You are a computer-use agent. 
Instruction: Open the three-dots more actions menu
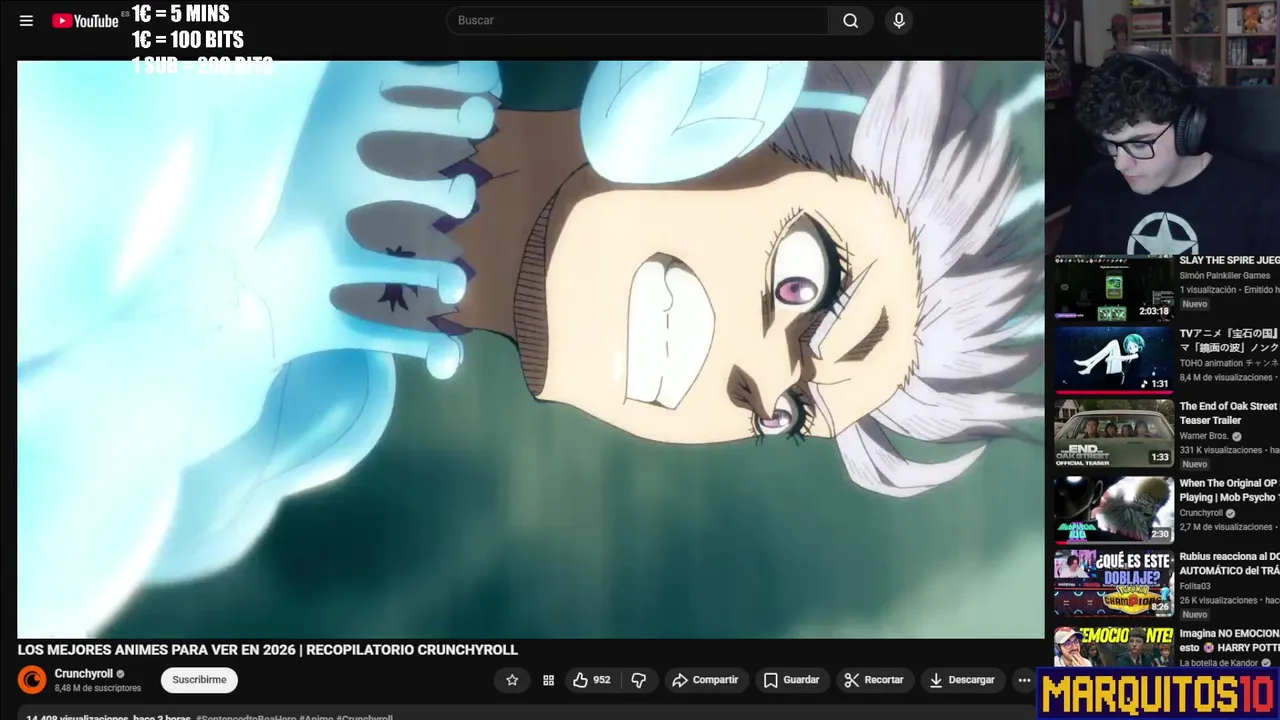pyautogui.click(x=1024, y=680)
